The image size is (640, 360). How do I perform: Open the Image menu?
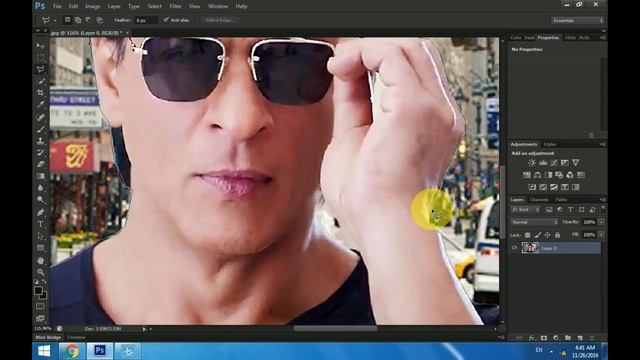click(x=93, y=7)
